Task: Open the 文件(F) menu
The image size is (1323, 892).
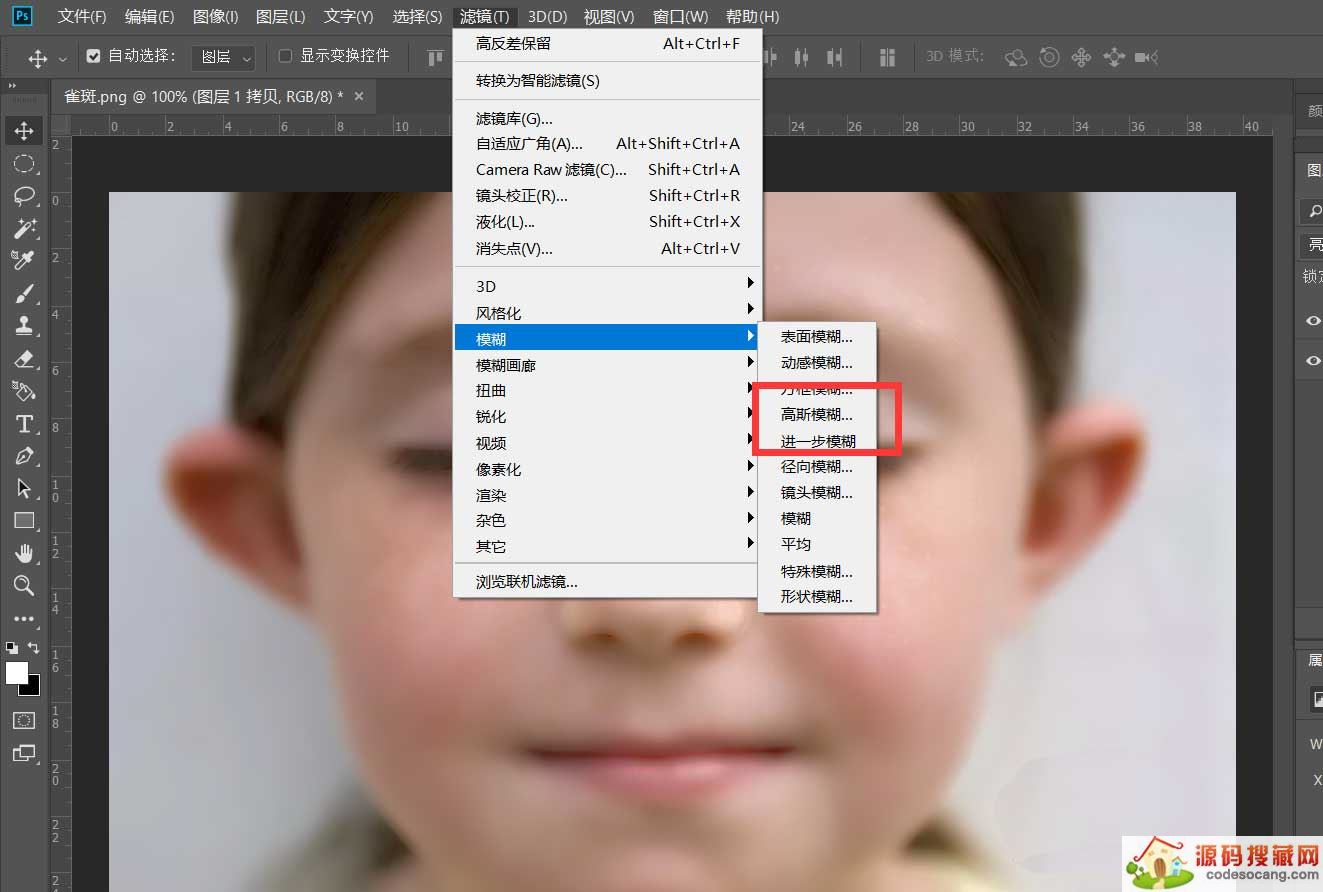Action: click(82, 17)
